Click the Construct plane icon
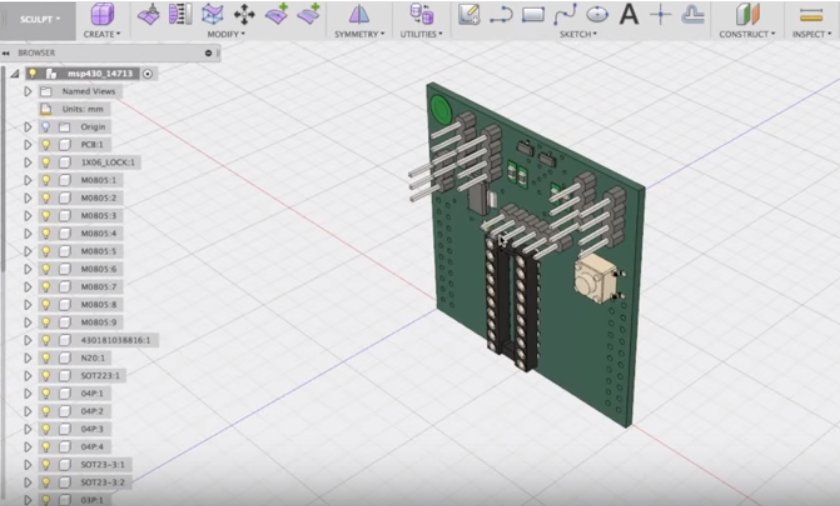 pyautogui.click(x=748, y=14)
